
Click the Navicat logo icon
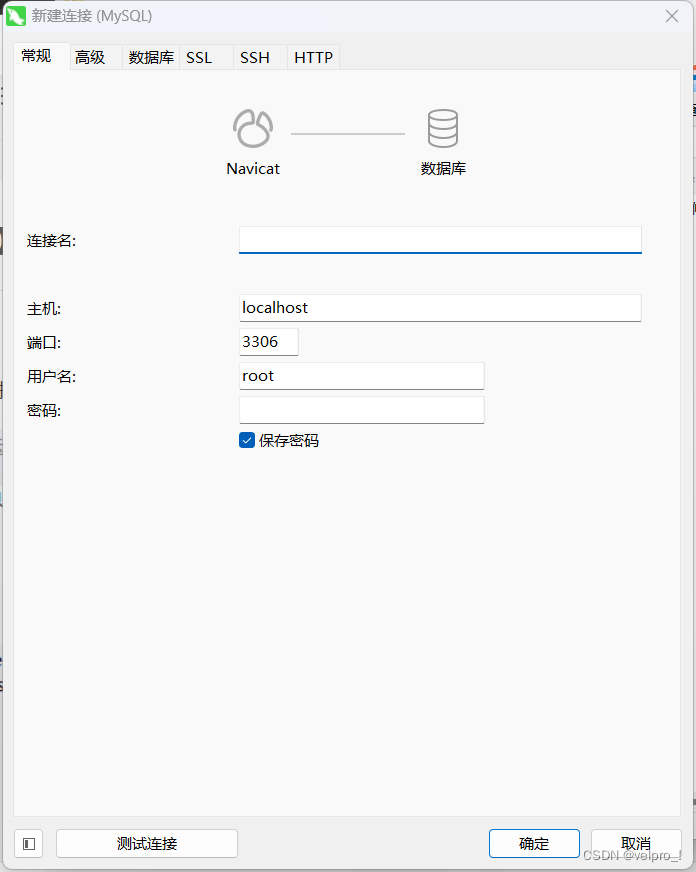pos(253,128)
